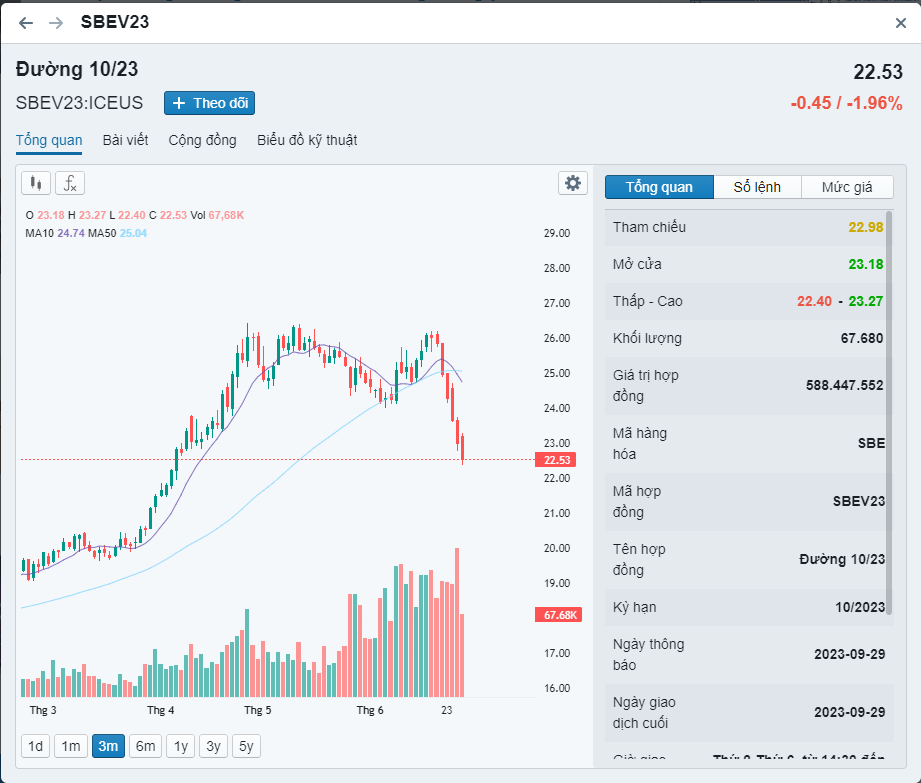This screenshot has width=921, height=783.
Task: Click the back arrow navigation icon
Action: 26,22
